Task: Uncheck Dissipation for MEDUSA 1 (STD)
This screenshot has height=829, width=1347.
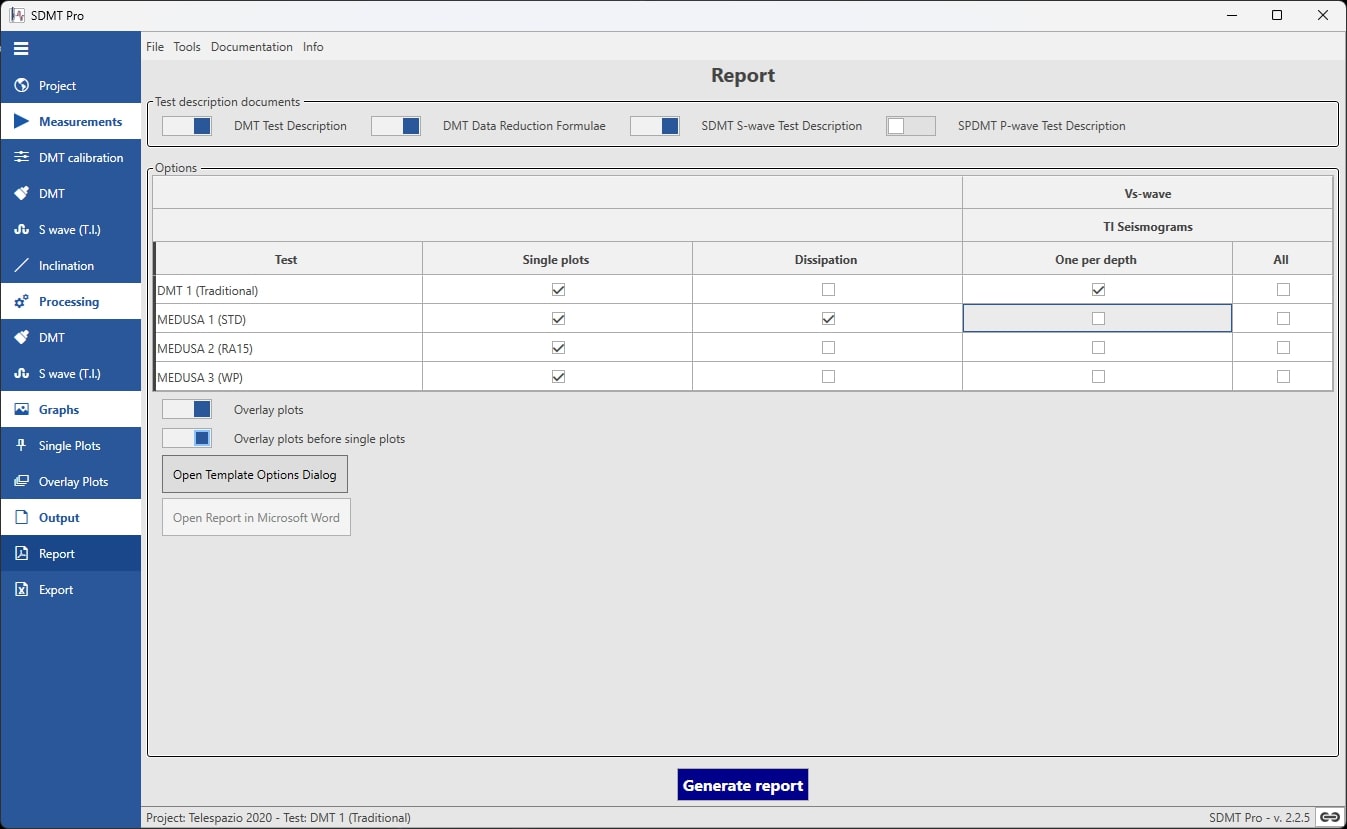Action: point(828,319)
